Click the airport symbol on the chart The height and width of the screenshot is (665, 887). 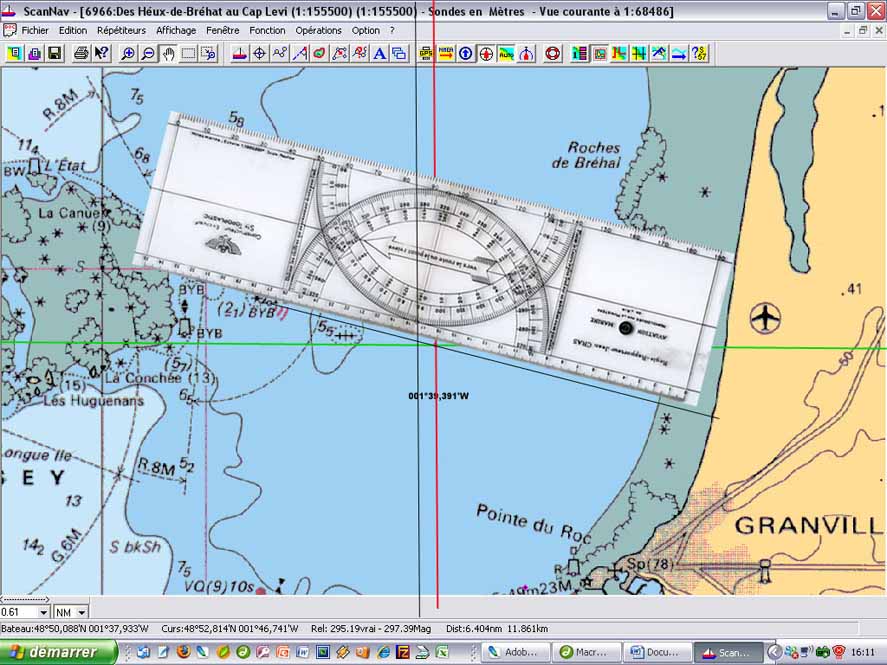point(765,317)
